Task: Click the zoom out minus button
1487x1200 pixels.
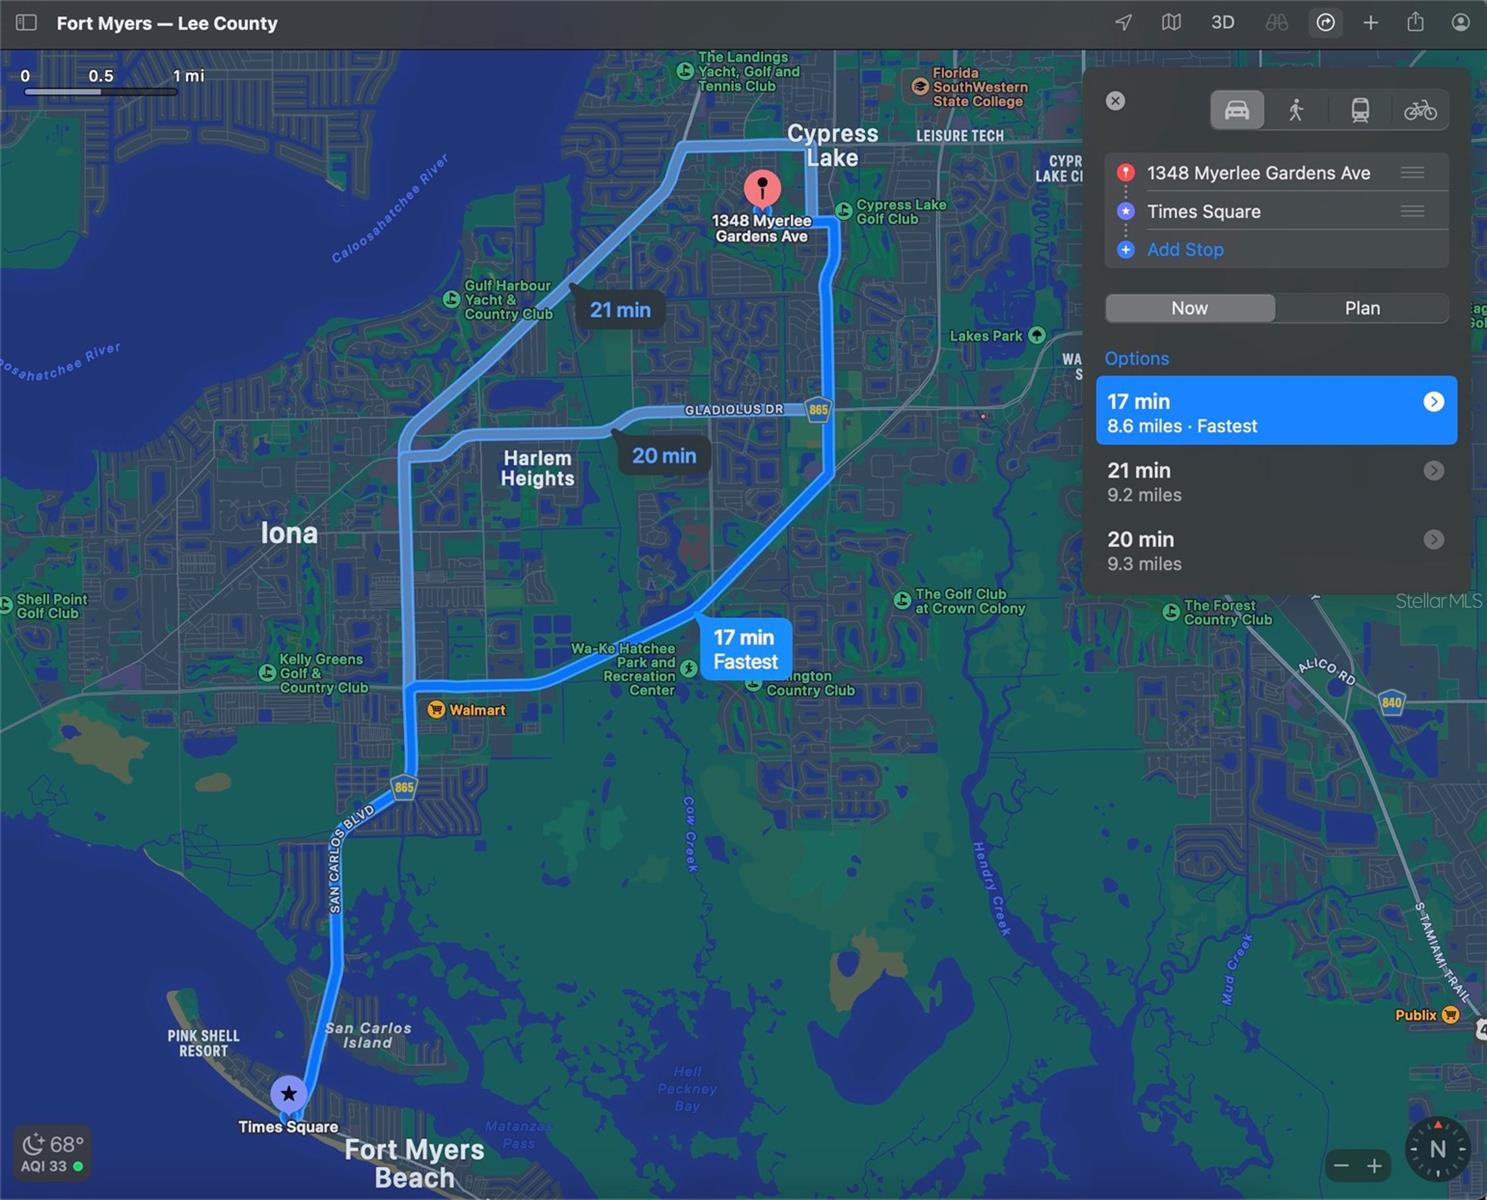Action: pos(1341,1166)
